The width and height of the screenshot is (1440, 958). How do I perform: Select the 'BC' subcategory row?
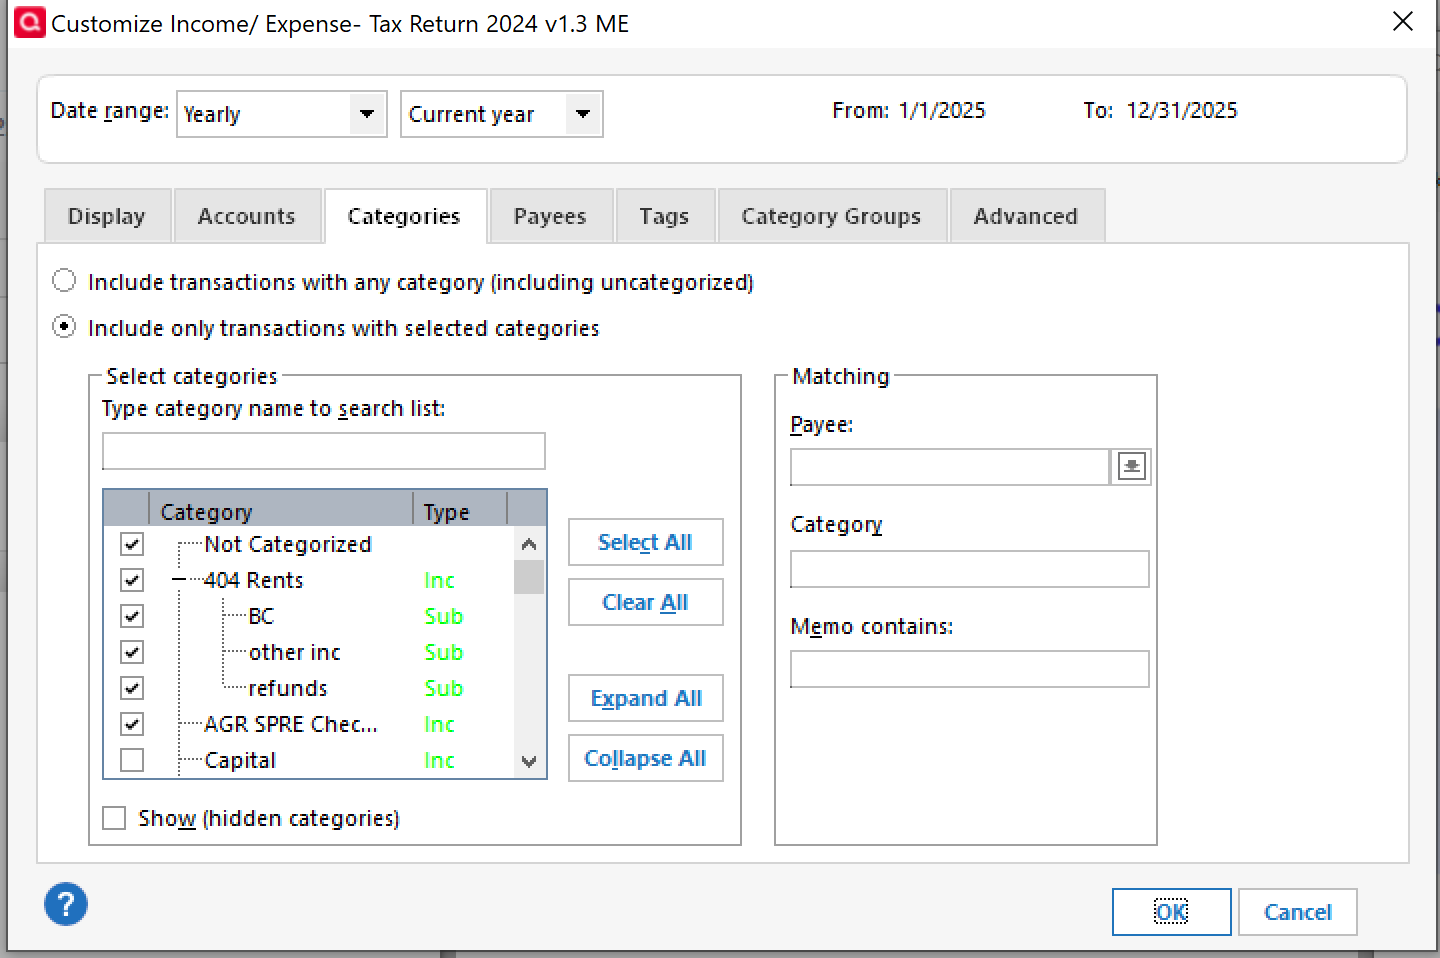[x=261, y=616]
